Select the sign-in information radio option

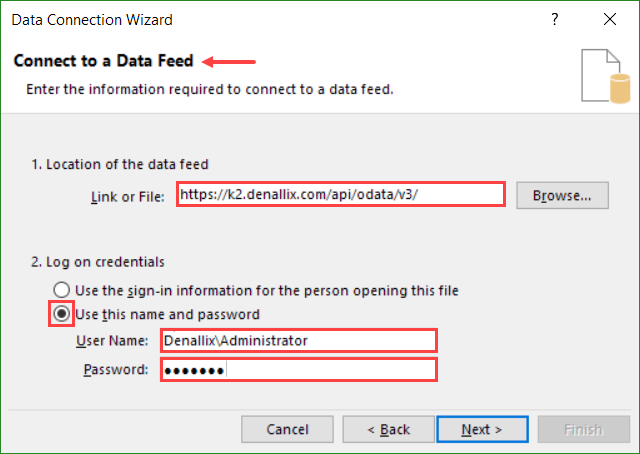(x=65, y=291)
